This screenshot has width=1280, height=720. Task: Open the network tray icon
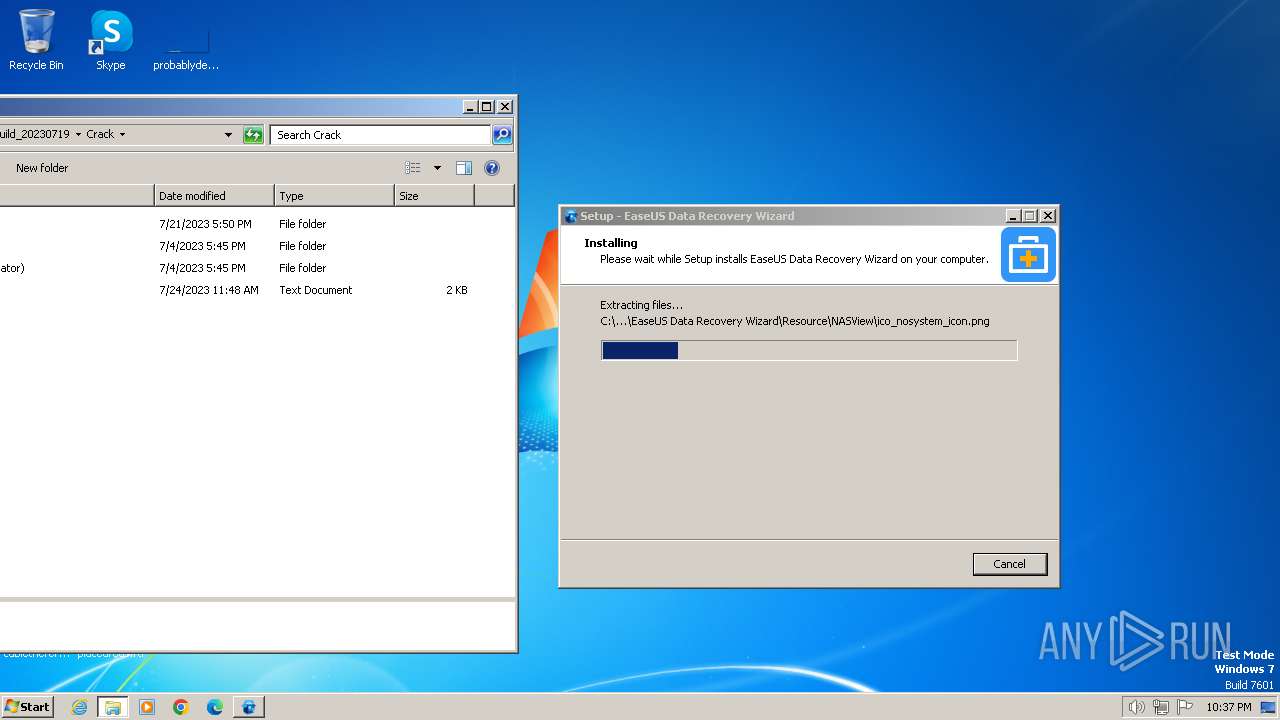(x=1161, y=707)
